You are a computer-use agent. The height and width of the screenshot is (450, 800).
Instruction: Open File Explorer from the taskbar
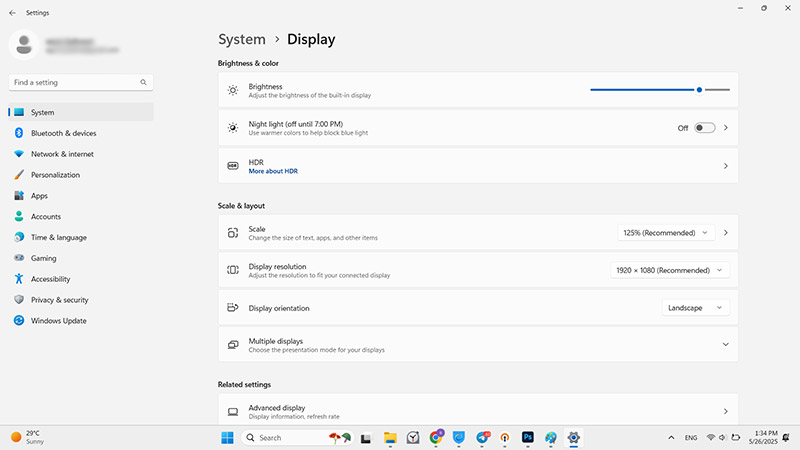pyautogui.click(x=390, y=438)
